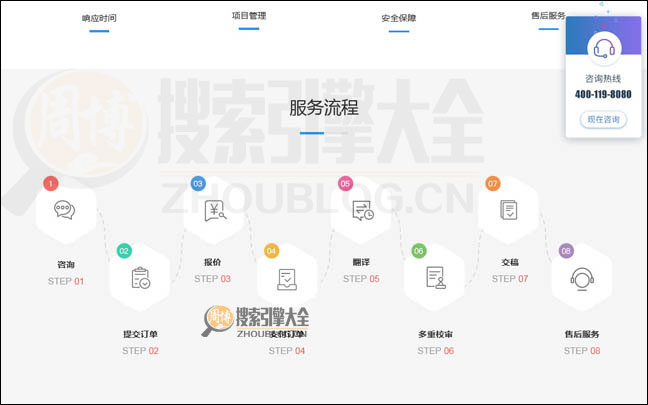
Task: Click the pink 05 step badge
Action: point(345,183)
